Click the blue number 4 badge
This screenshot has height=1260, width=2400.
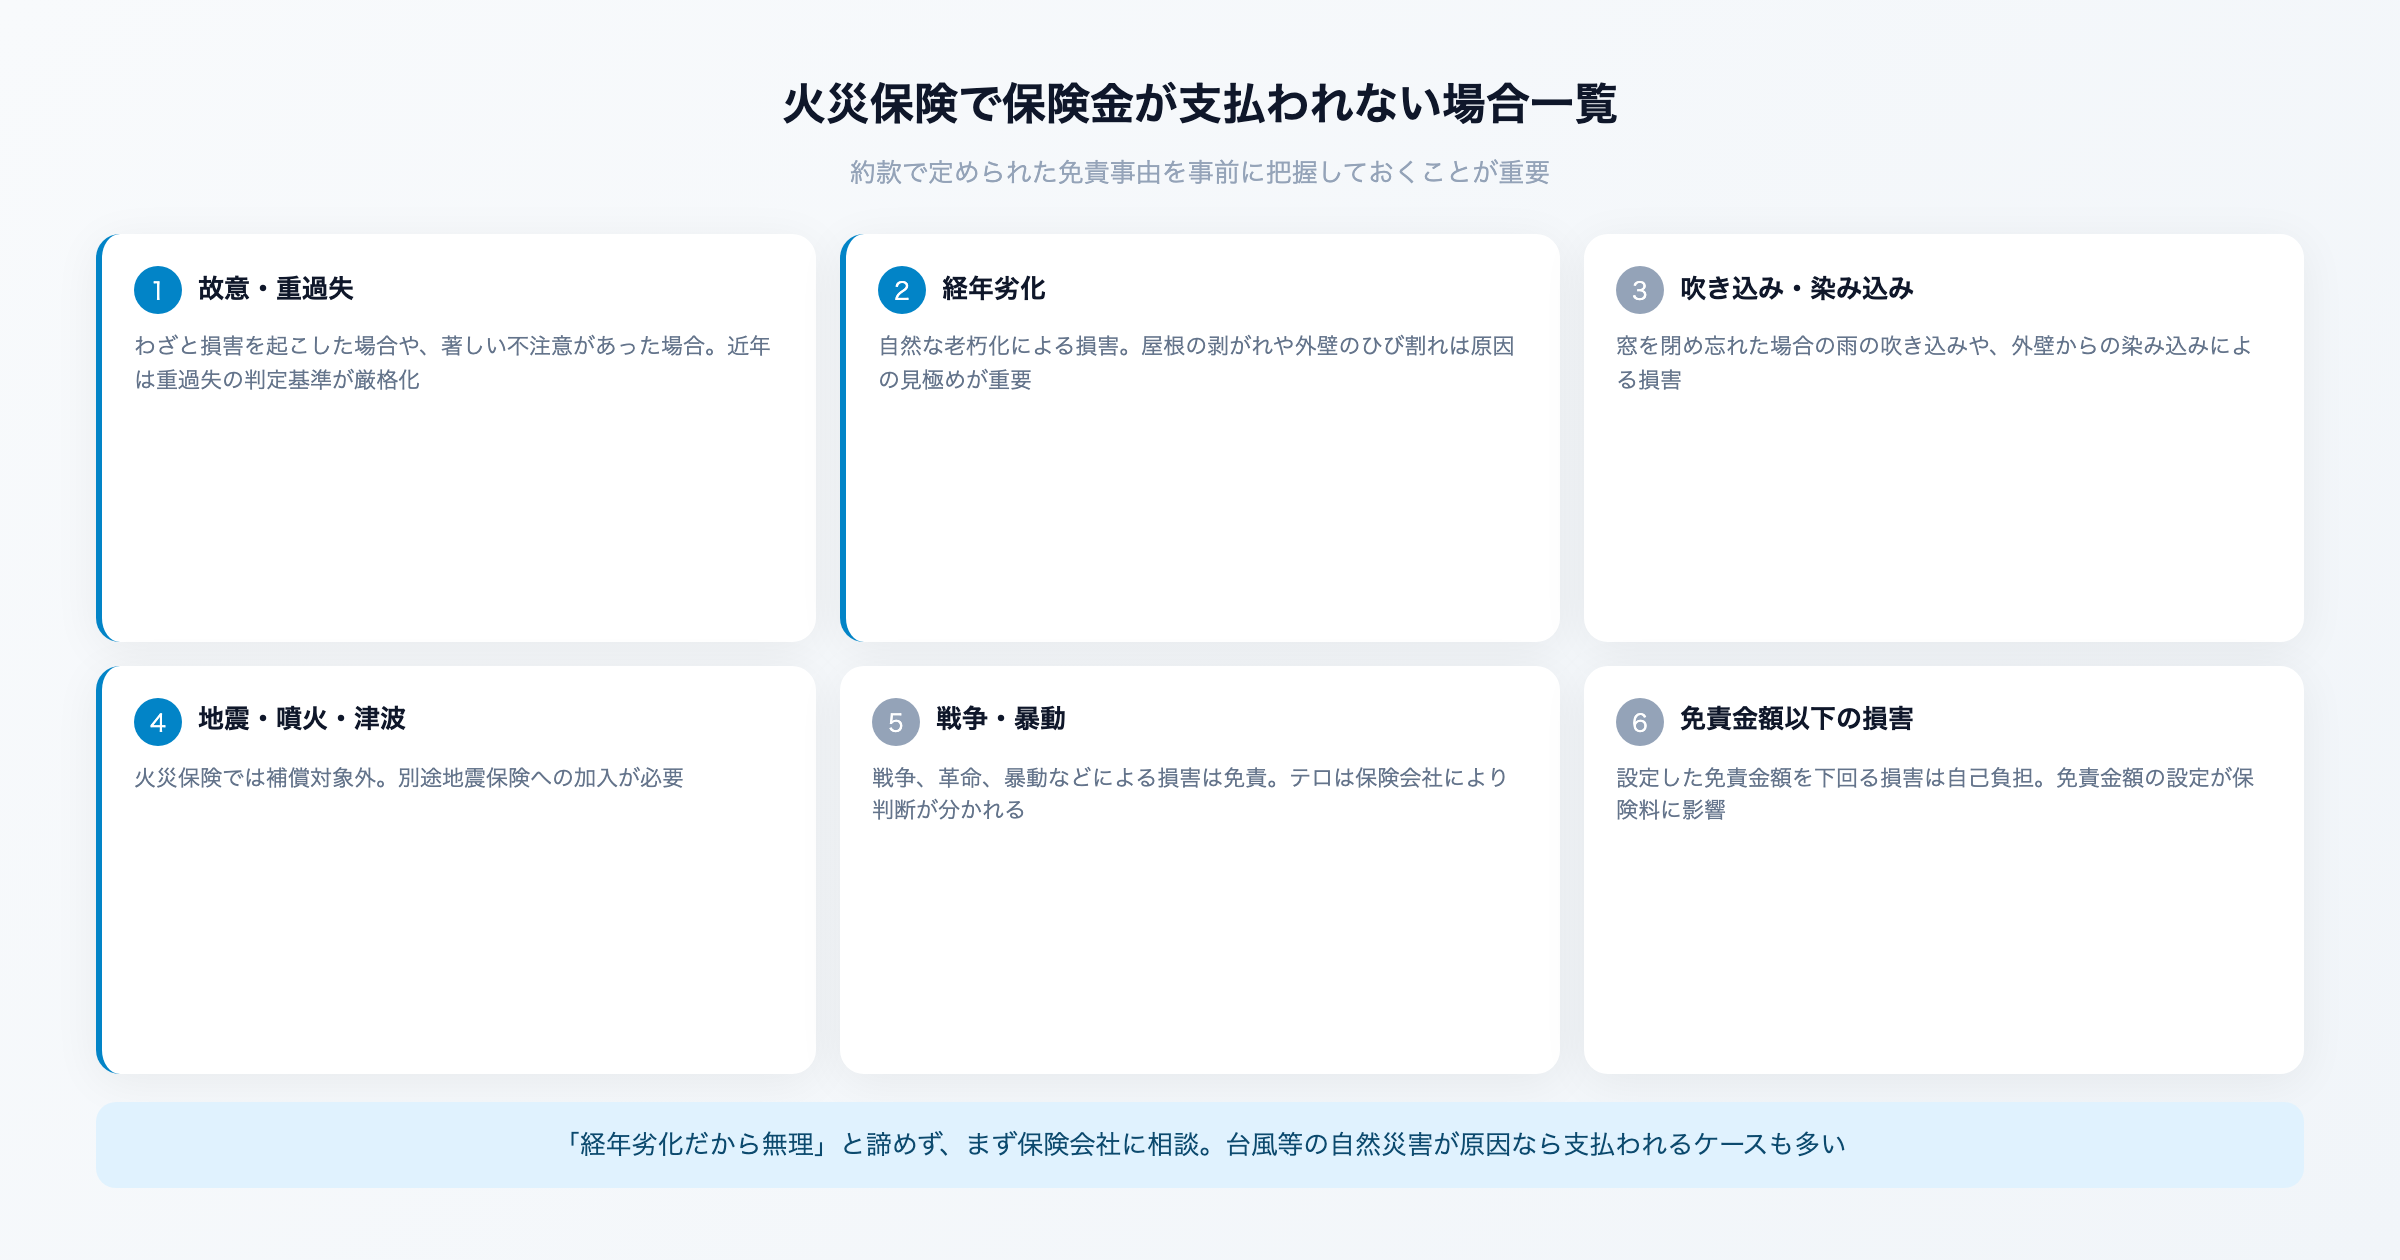click(158, 722)
